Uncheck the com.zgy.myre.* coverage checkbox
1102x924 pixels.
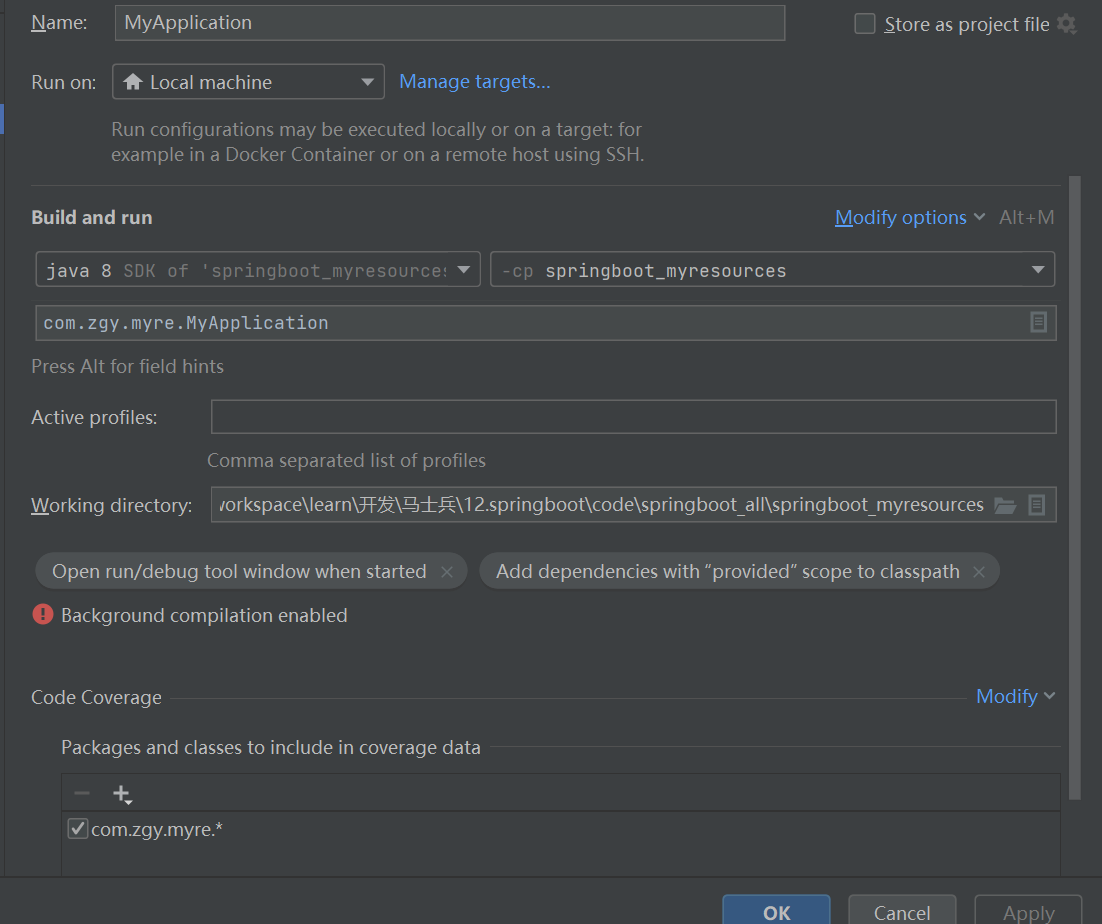pyautogui.click(x=77, y=828)
